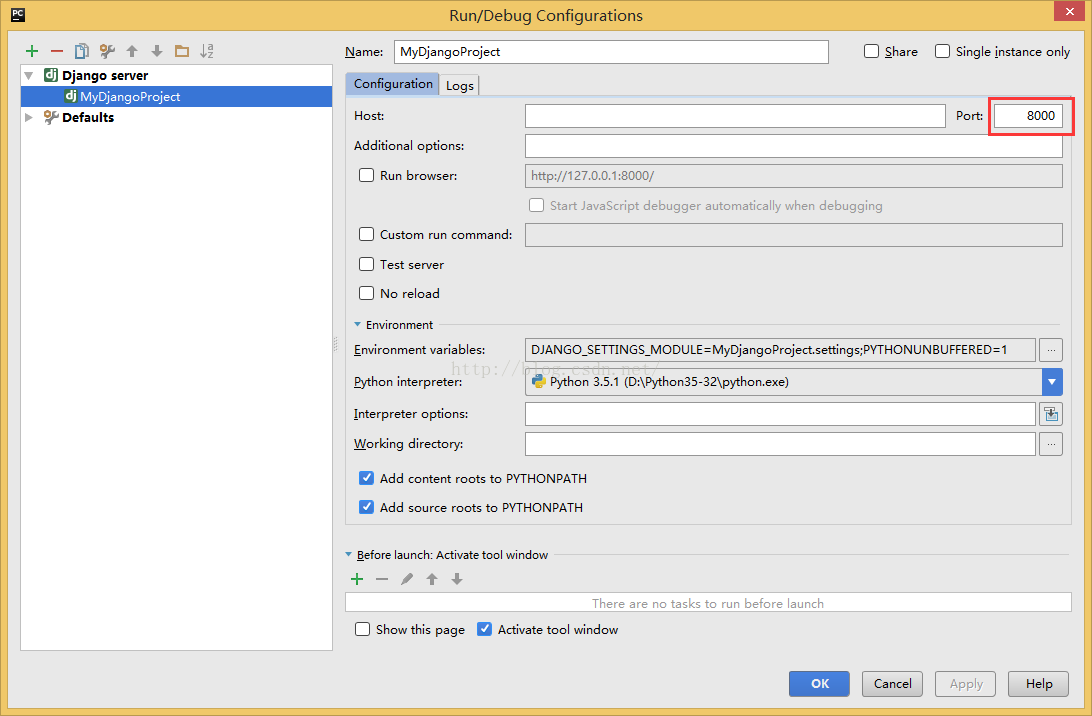The height and width of the screenshot is (716, 1092).
Task: Click the Working directory input
Action: 780,444
